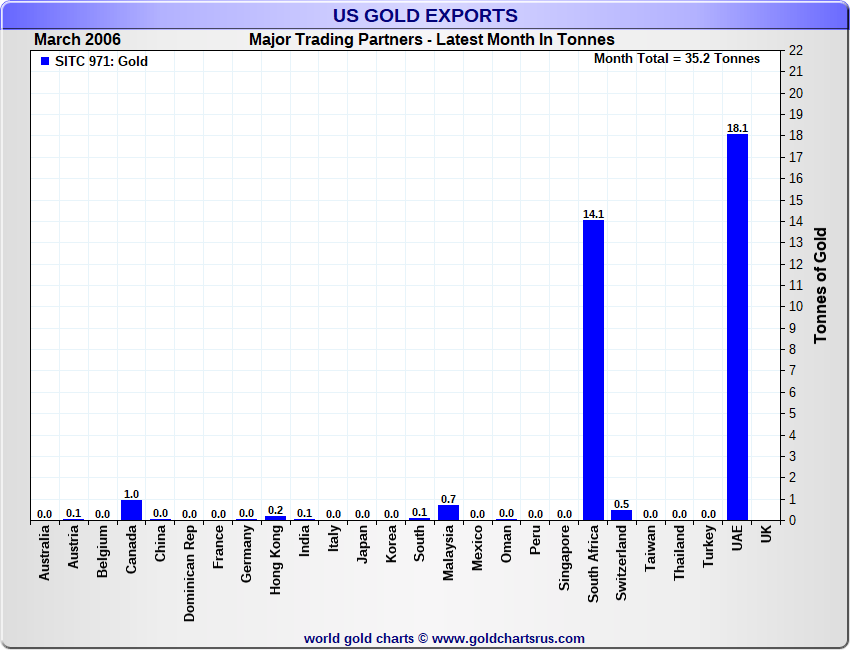Click the 'Turkey' axis label
The height and width of the screenshot is (650, 850).
click(x=708, y=546)
